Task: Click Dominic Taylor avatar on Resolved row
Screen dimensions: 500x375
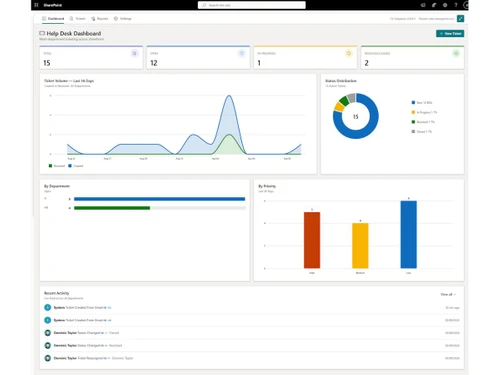Action: [48, 345]
